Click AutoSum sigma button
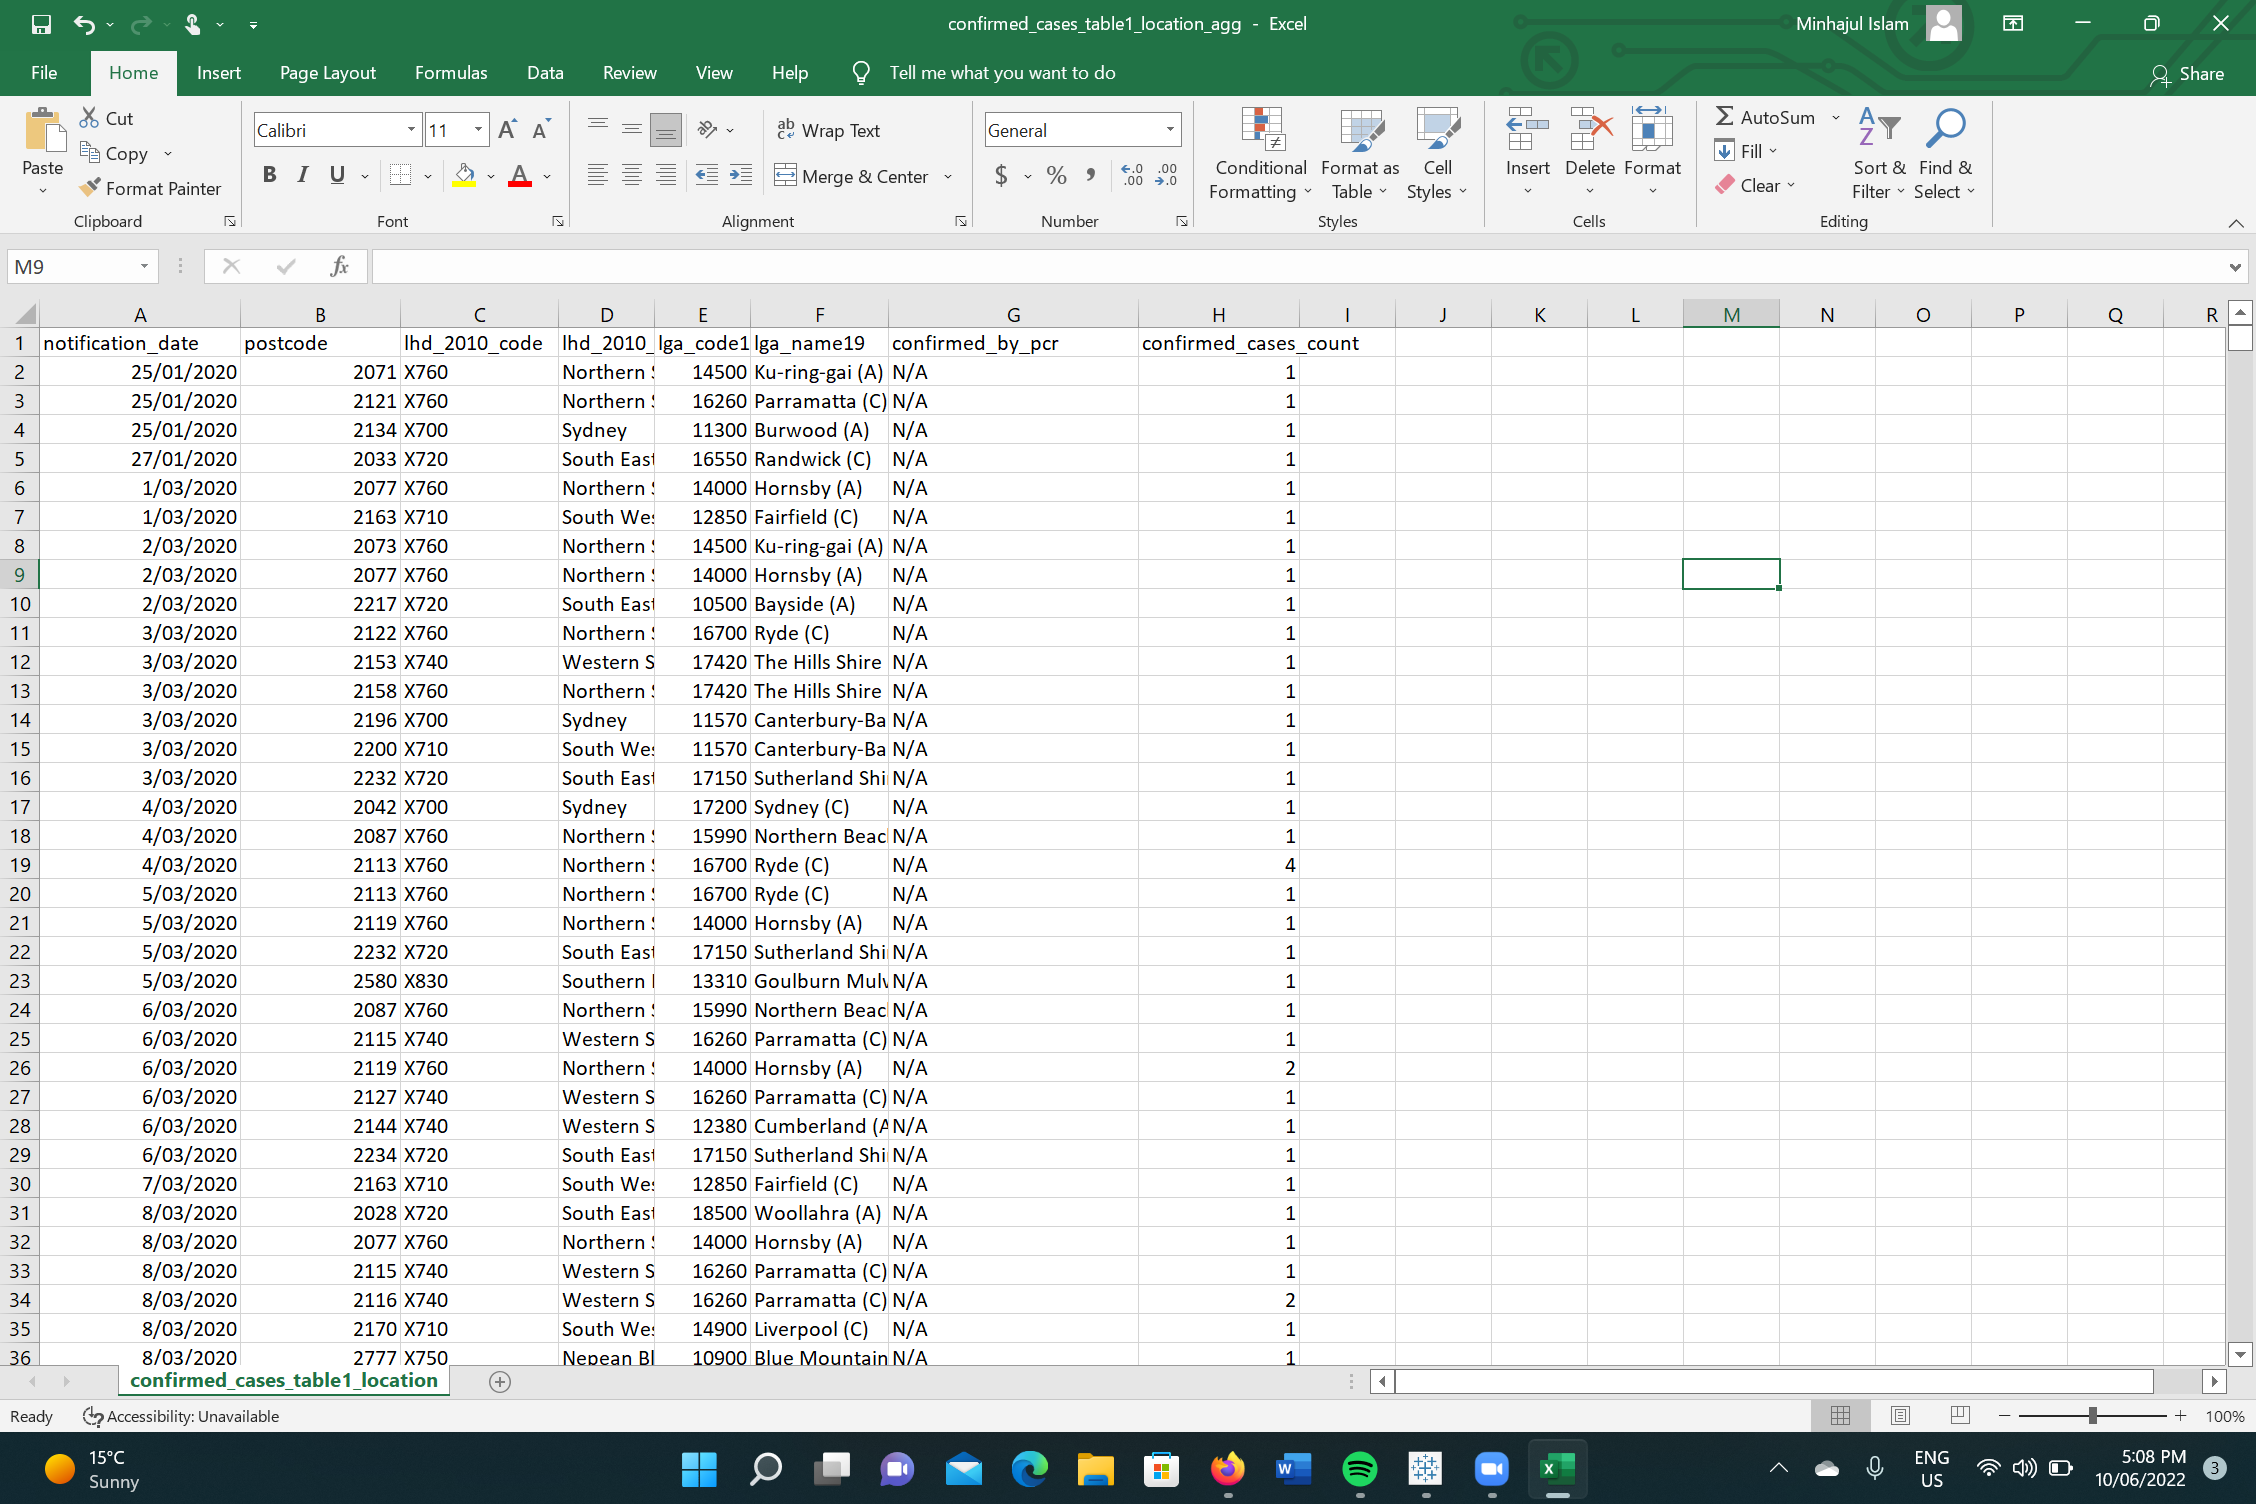Viewport: 2256px width, 1504px height. pyautogui.click(x=1765, y=117)
